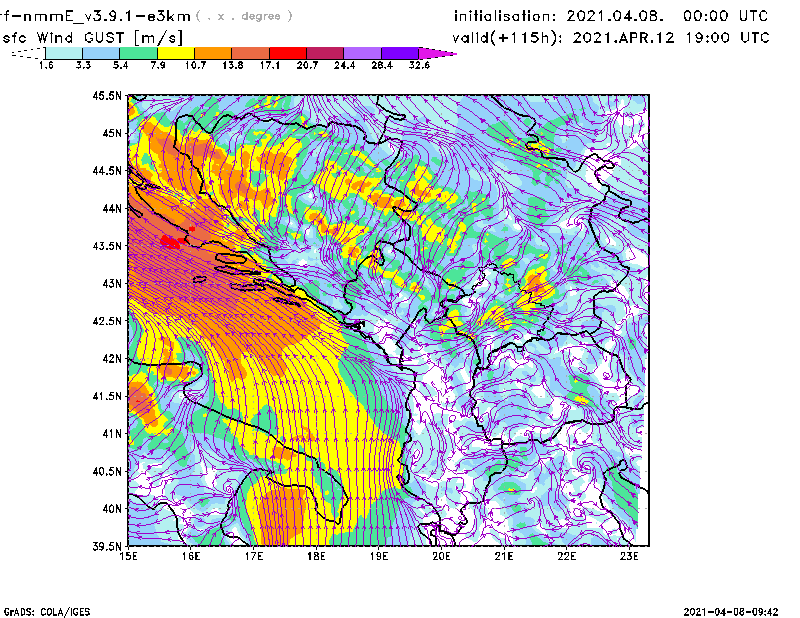The width and height of the screenshot is (800, 618).
Task: Click latitude label 39.5N
Action: (x=107, y=547)
